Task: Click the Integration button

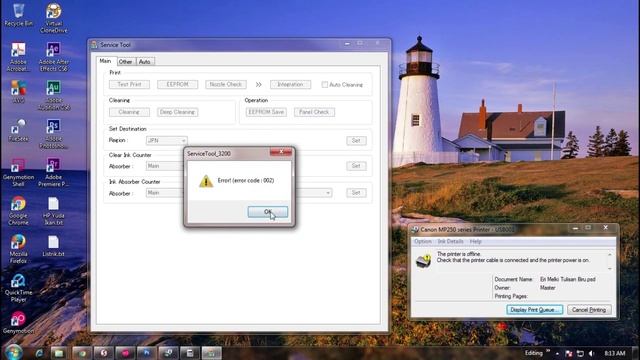Action: click(x=290, y=84)
